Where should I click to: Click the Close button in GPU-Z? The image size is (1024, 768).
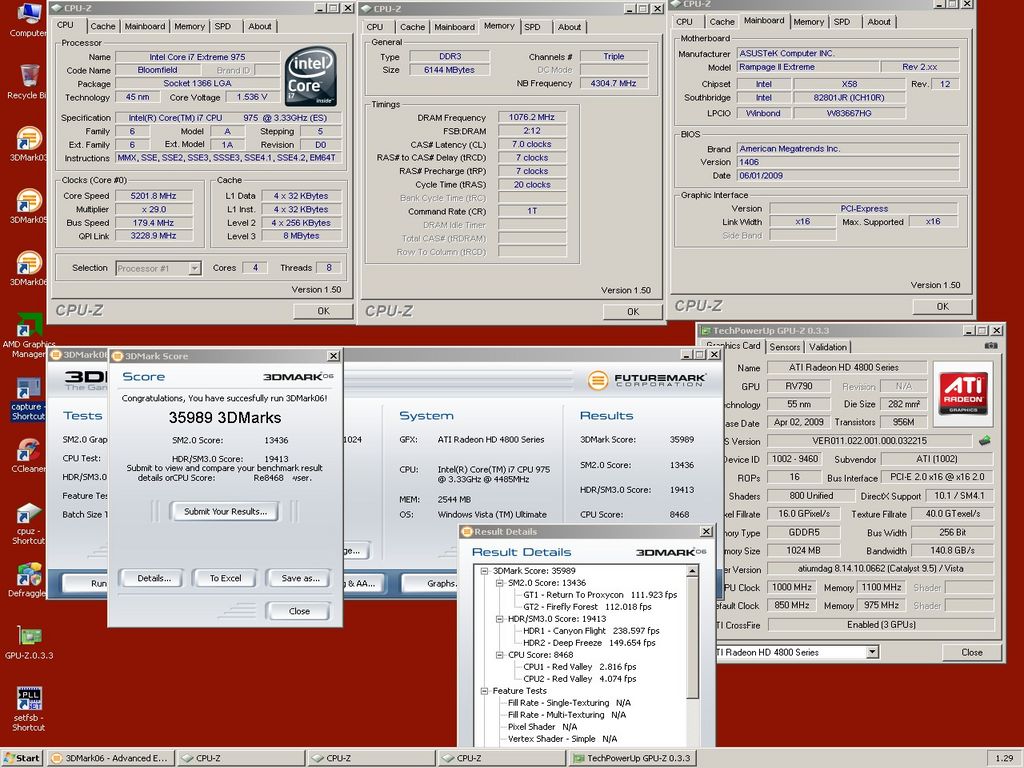(x=972, y=652)
